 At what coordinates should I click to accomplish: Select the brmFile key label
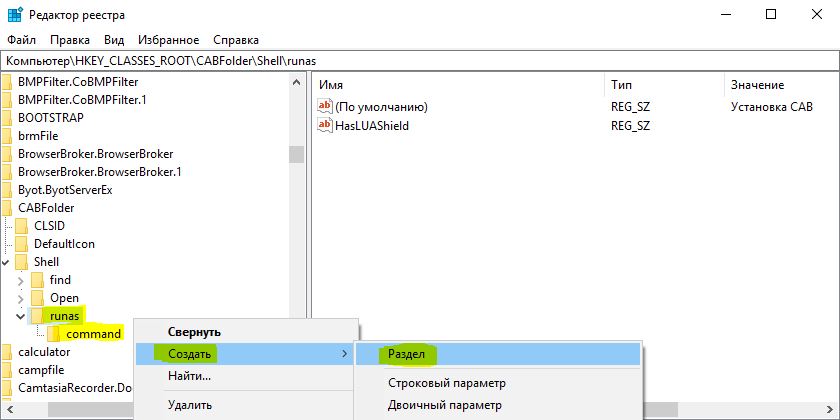pos(38,136)
